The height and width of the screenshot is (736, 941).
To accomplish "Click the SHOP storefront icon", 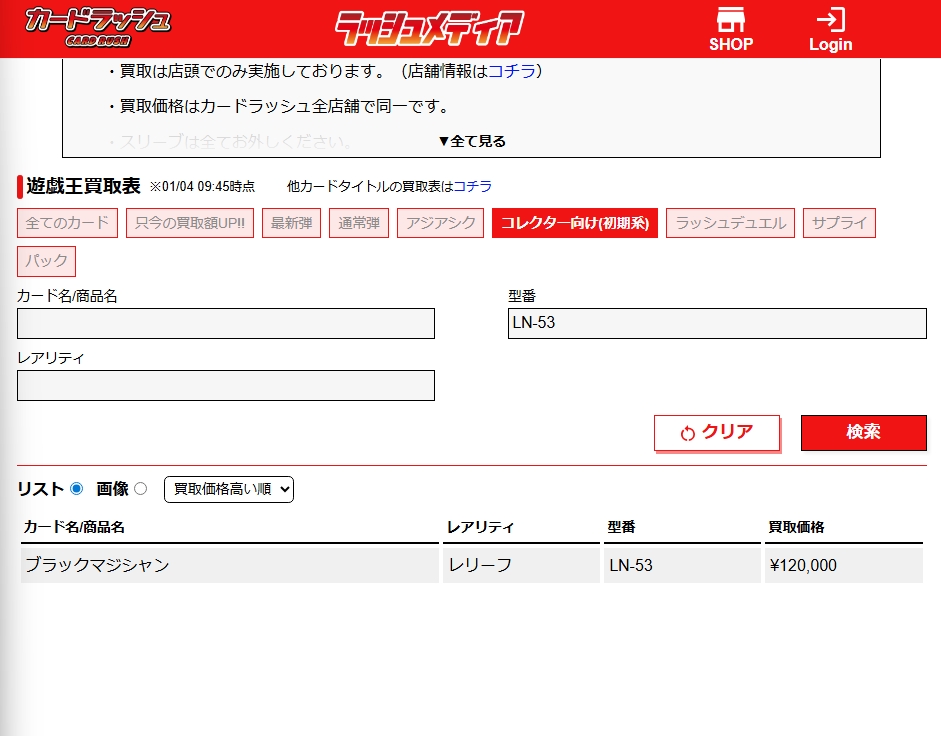I will pyautogui.click(x=730, y=21).
